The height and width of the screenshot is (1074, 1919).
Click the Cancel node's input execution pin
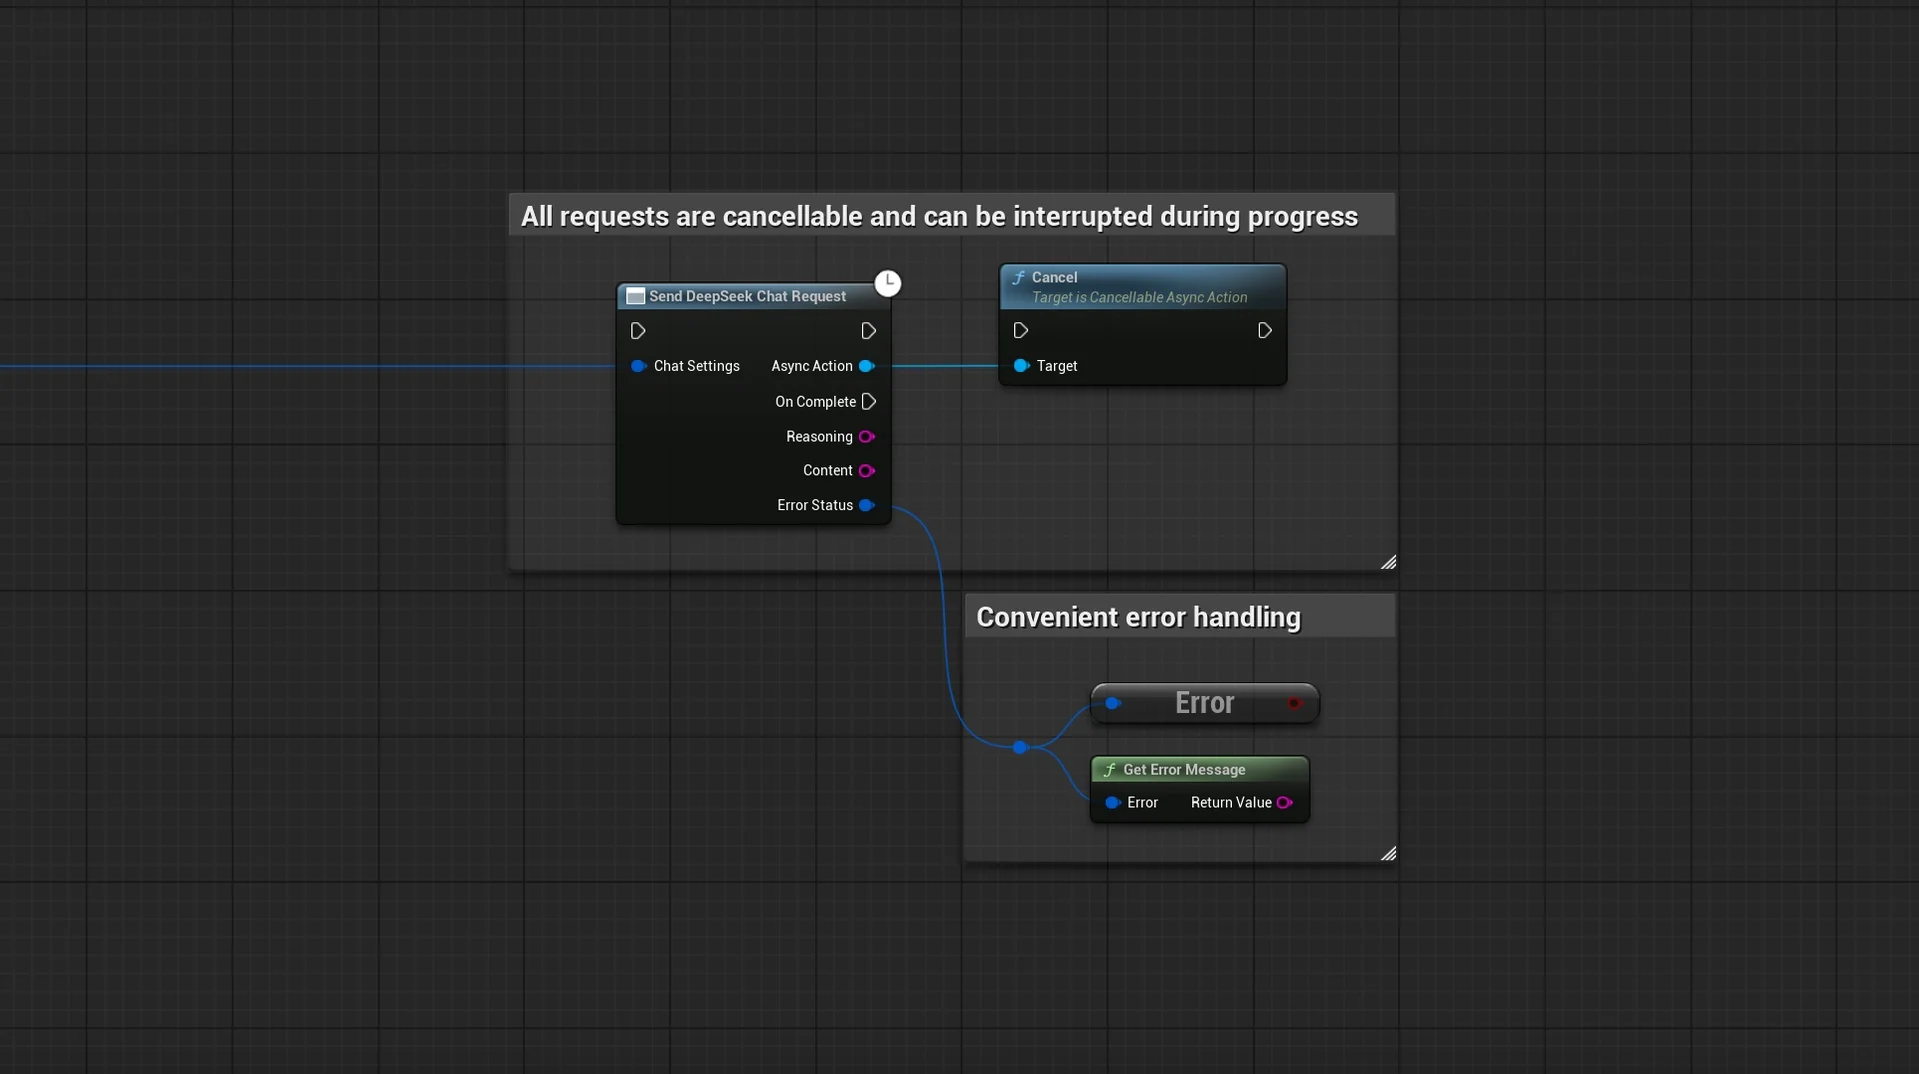(x=1020, y=331)
